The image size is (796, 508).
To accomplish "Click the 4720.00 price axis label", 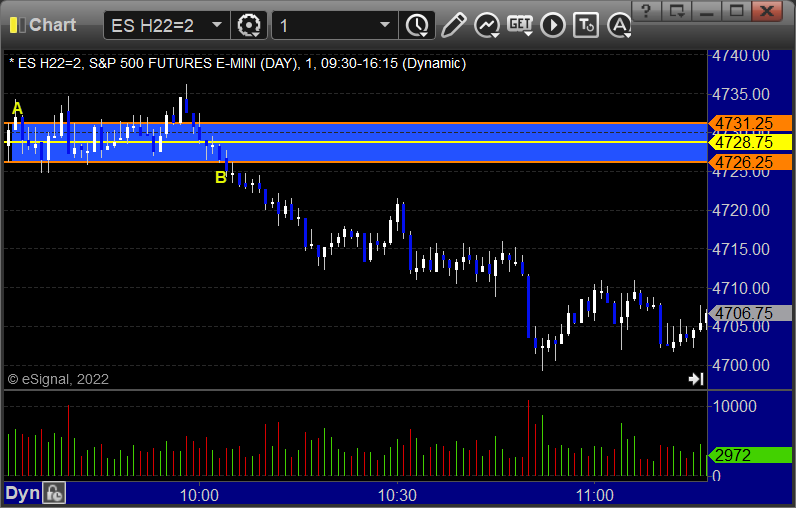I will (x=741, y=210).
